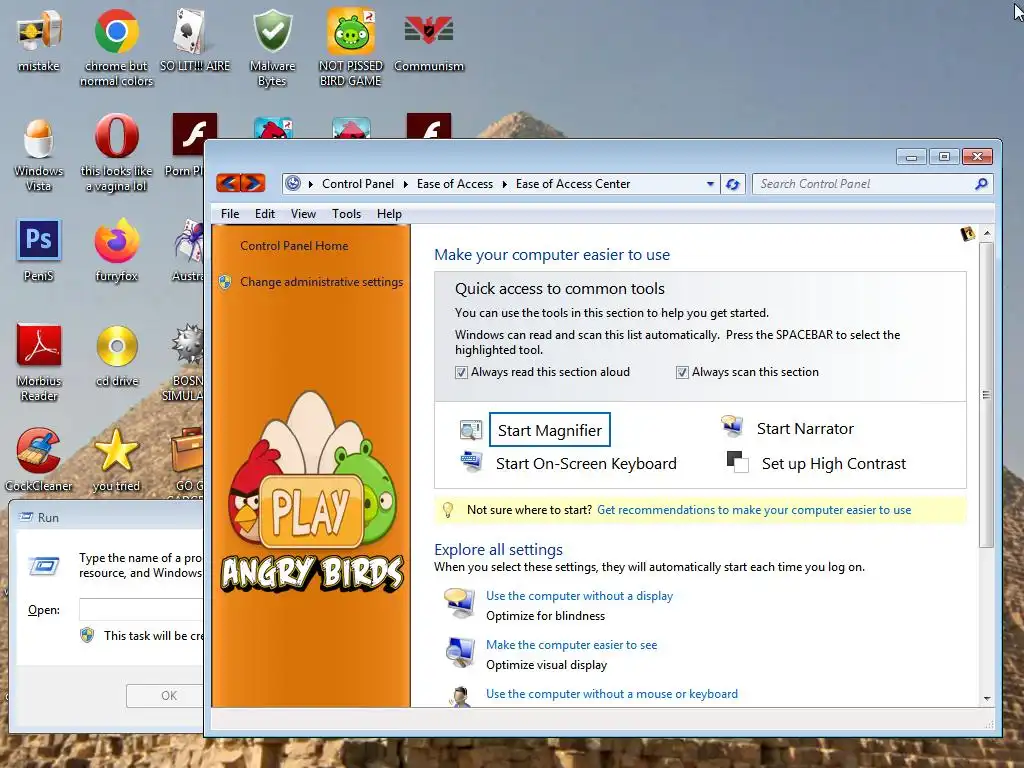Image resolution: width=1024 pixels, height=768 pixels.
Task: Open Change administrative settings link
Action: point(321,282)
